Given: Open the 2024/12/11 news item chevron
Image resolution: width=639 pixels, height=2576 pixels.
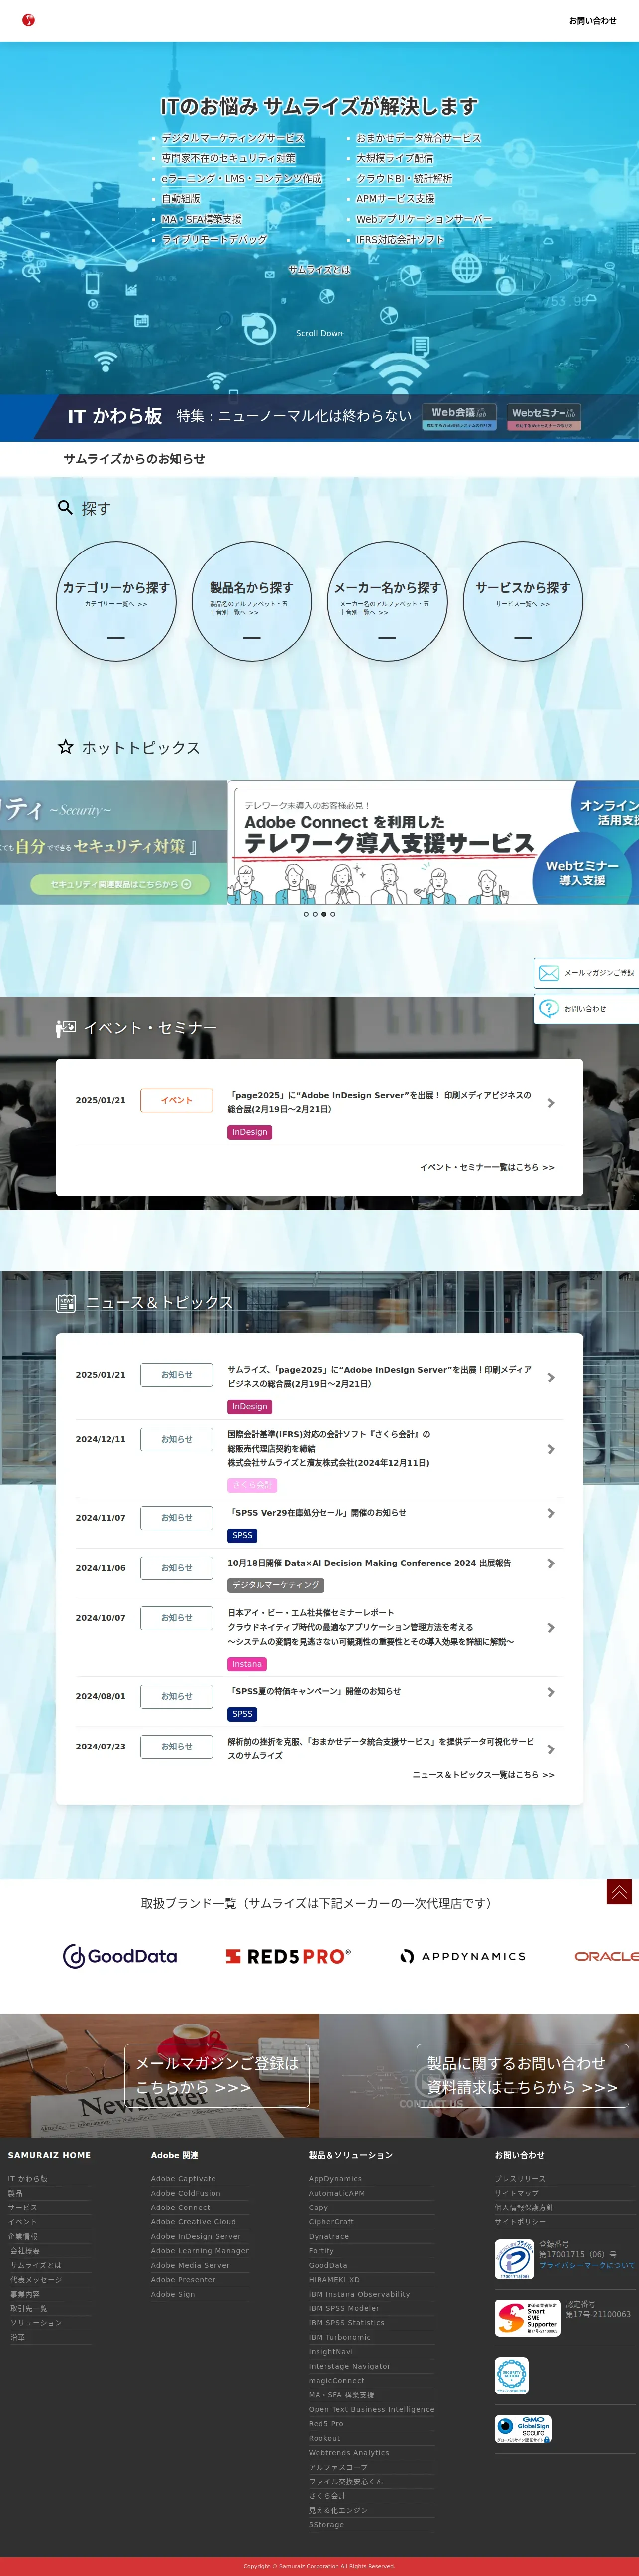Looking at the screenshot, I should [551, 1449].
